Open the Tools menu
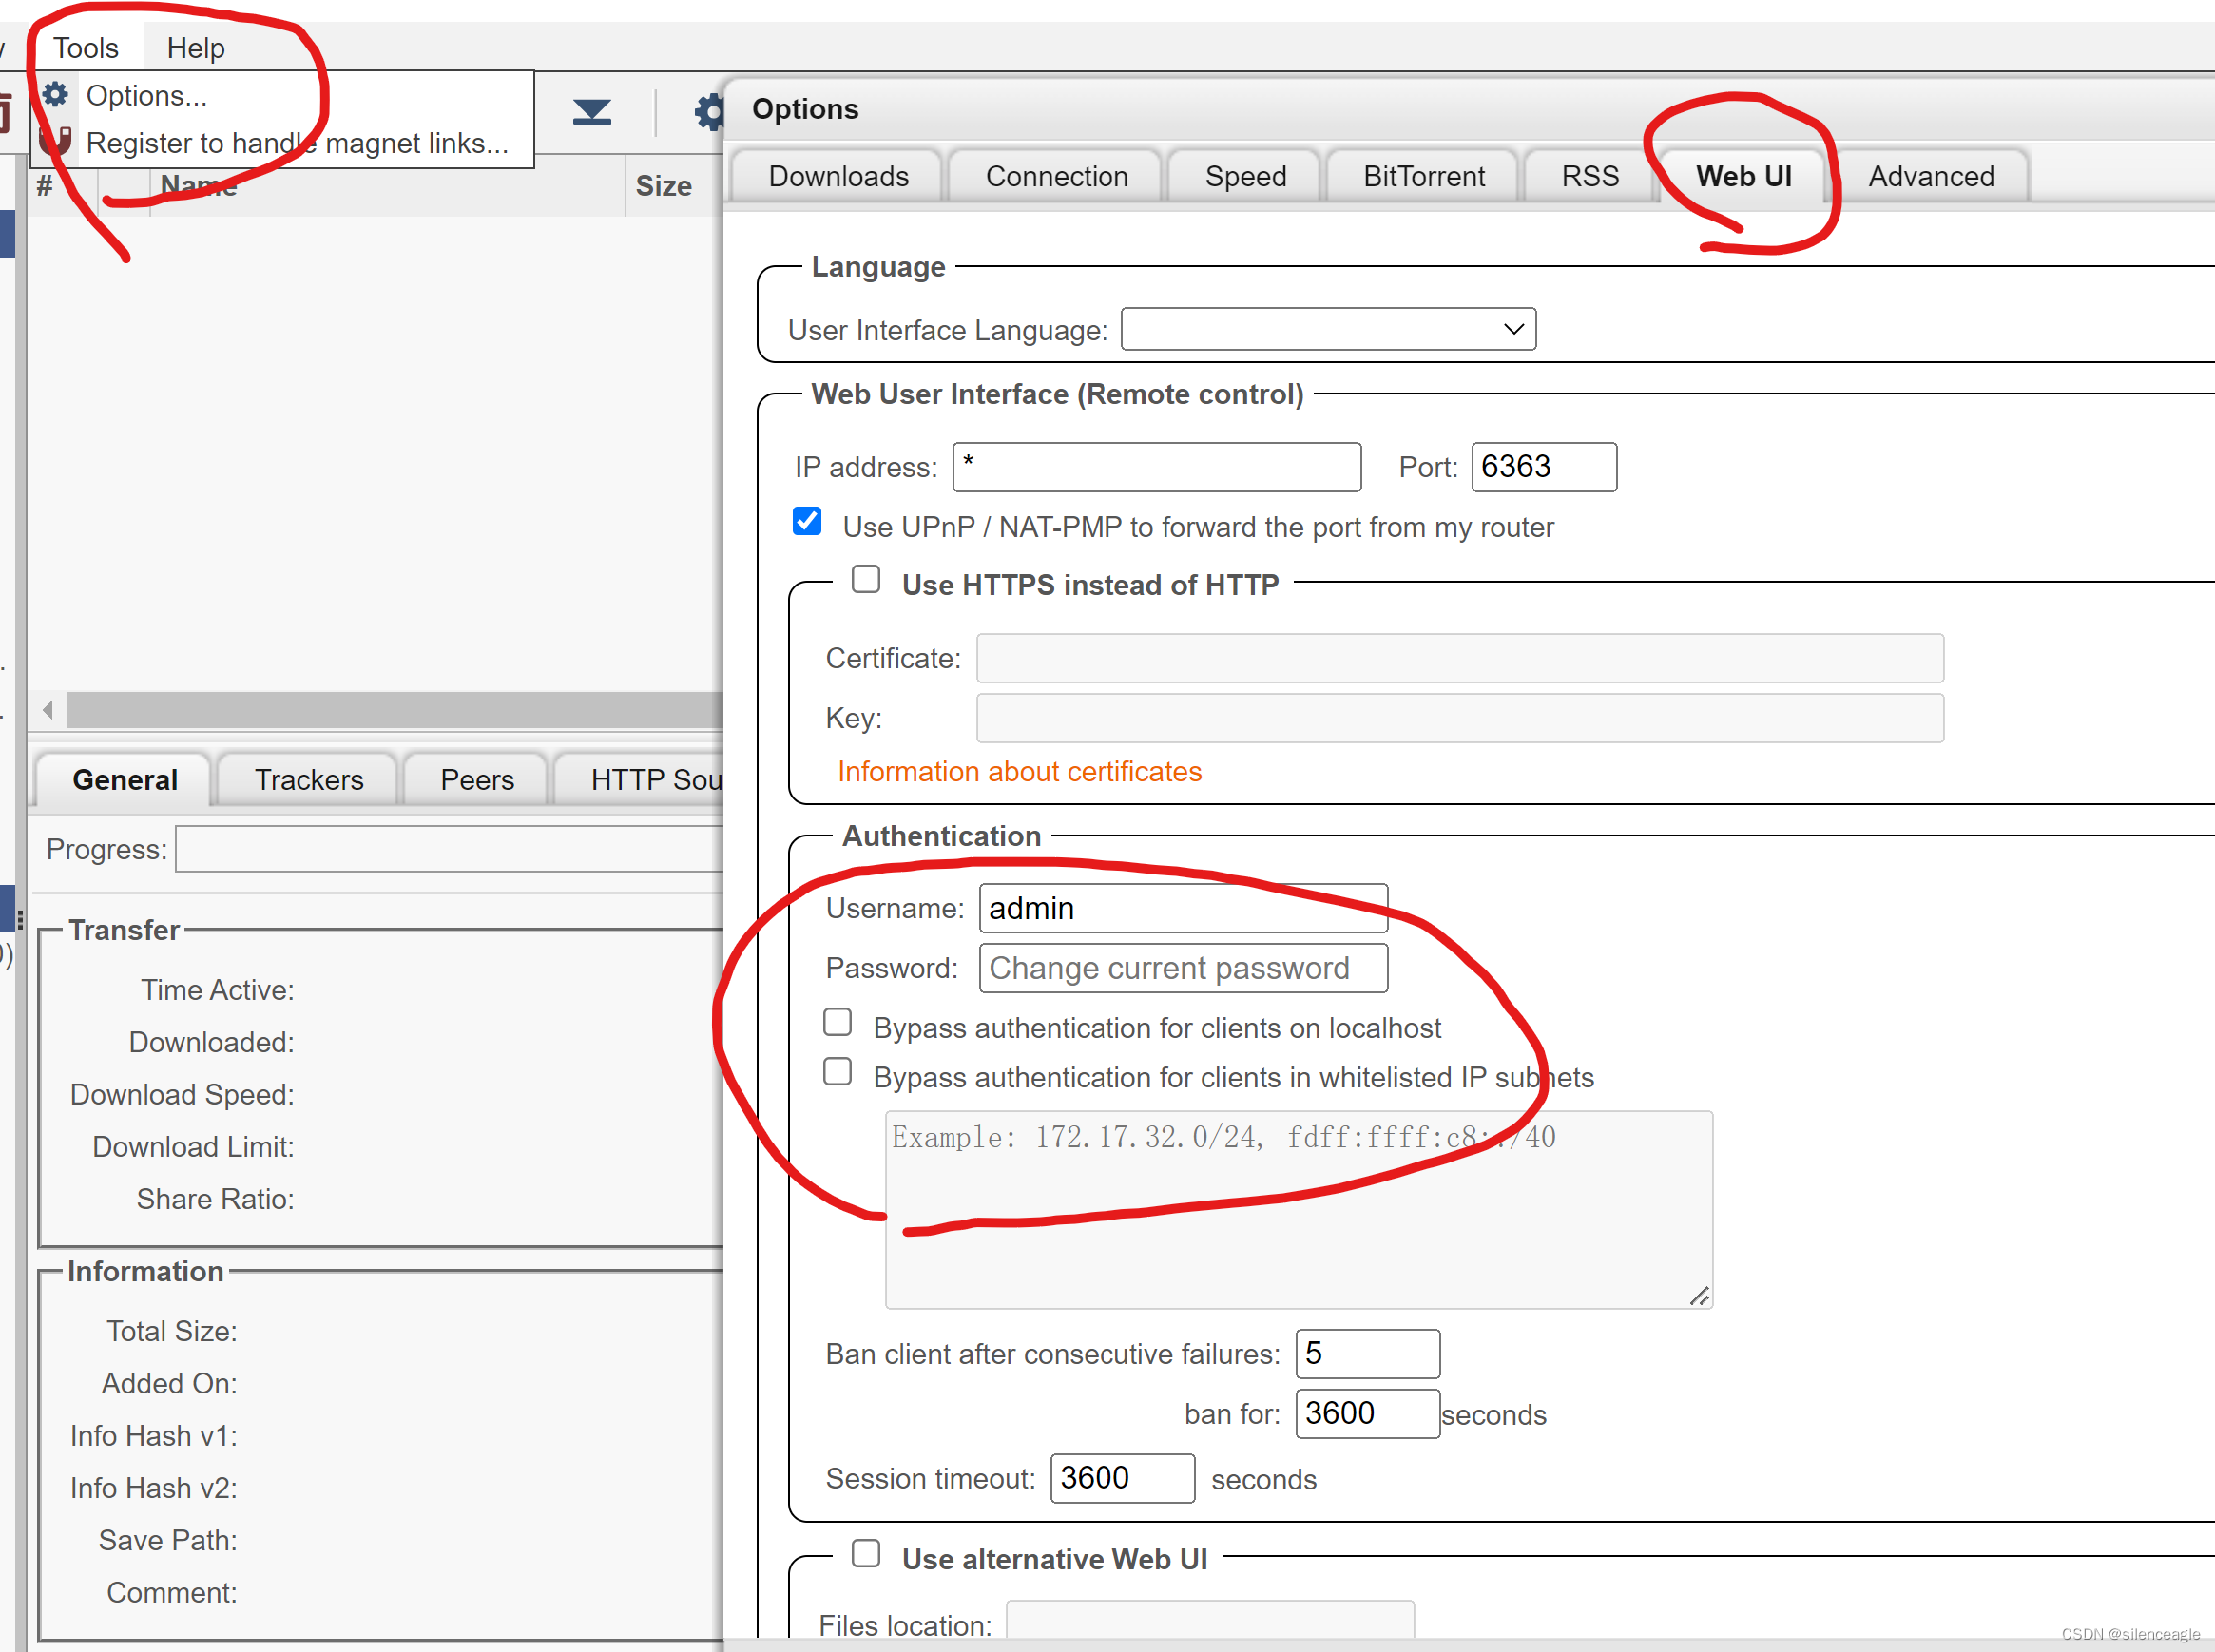2215x1652 pixels. [x=86, y=48]
